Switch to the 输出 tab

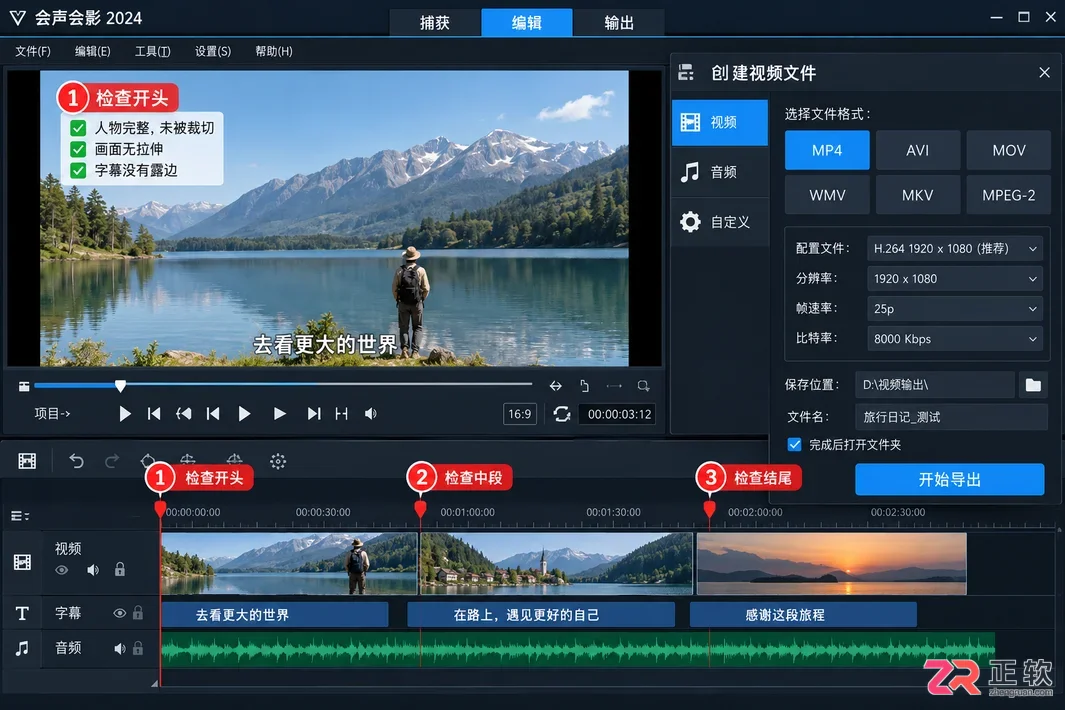coord(619,22)
